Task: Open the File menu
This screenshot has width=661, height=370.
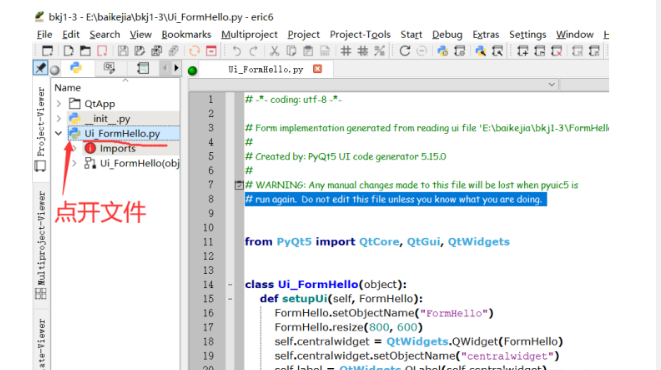Action: point(44,35)
